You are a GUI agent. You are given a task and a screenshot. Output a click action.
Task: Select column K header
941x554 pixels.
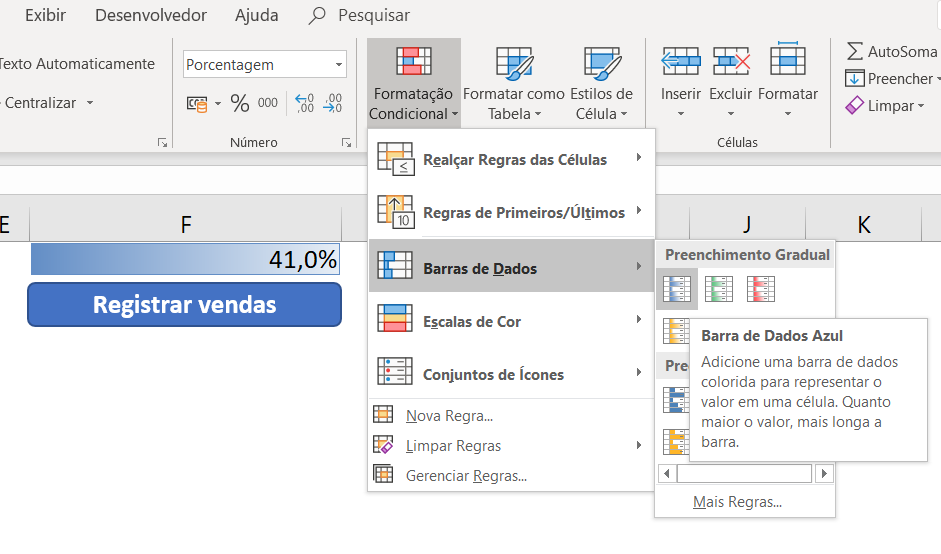pos(864,224)
